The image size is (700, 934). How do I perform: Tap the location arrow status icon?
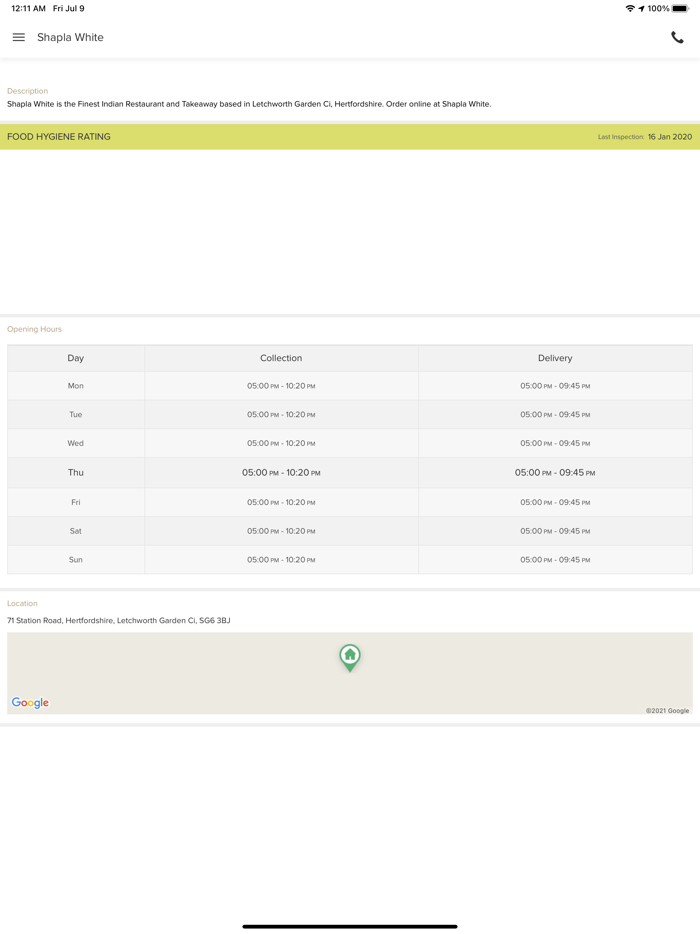[641, 8]
